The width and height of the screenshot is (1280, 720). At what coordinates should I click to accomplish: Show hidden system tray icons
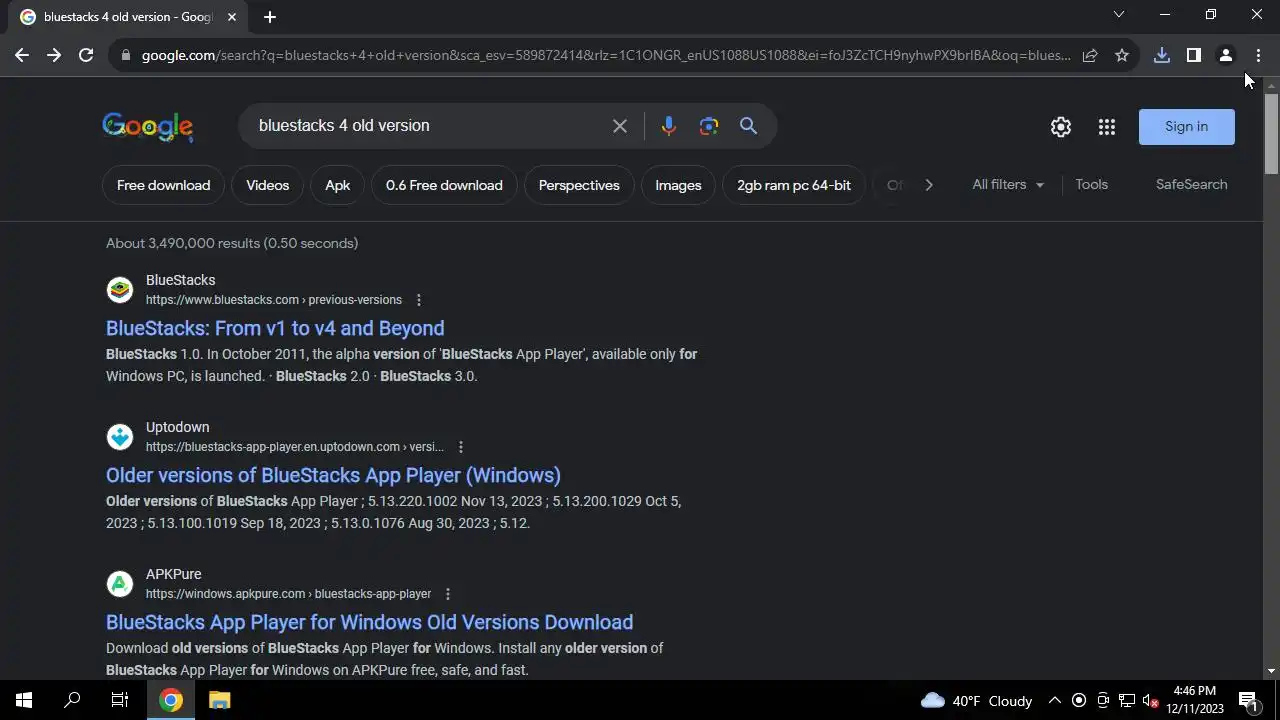click(1054, 701)
